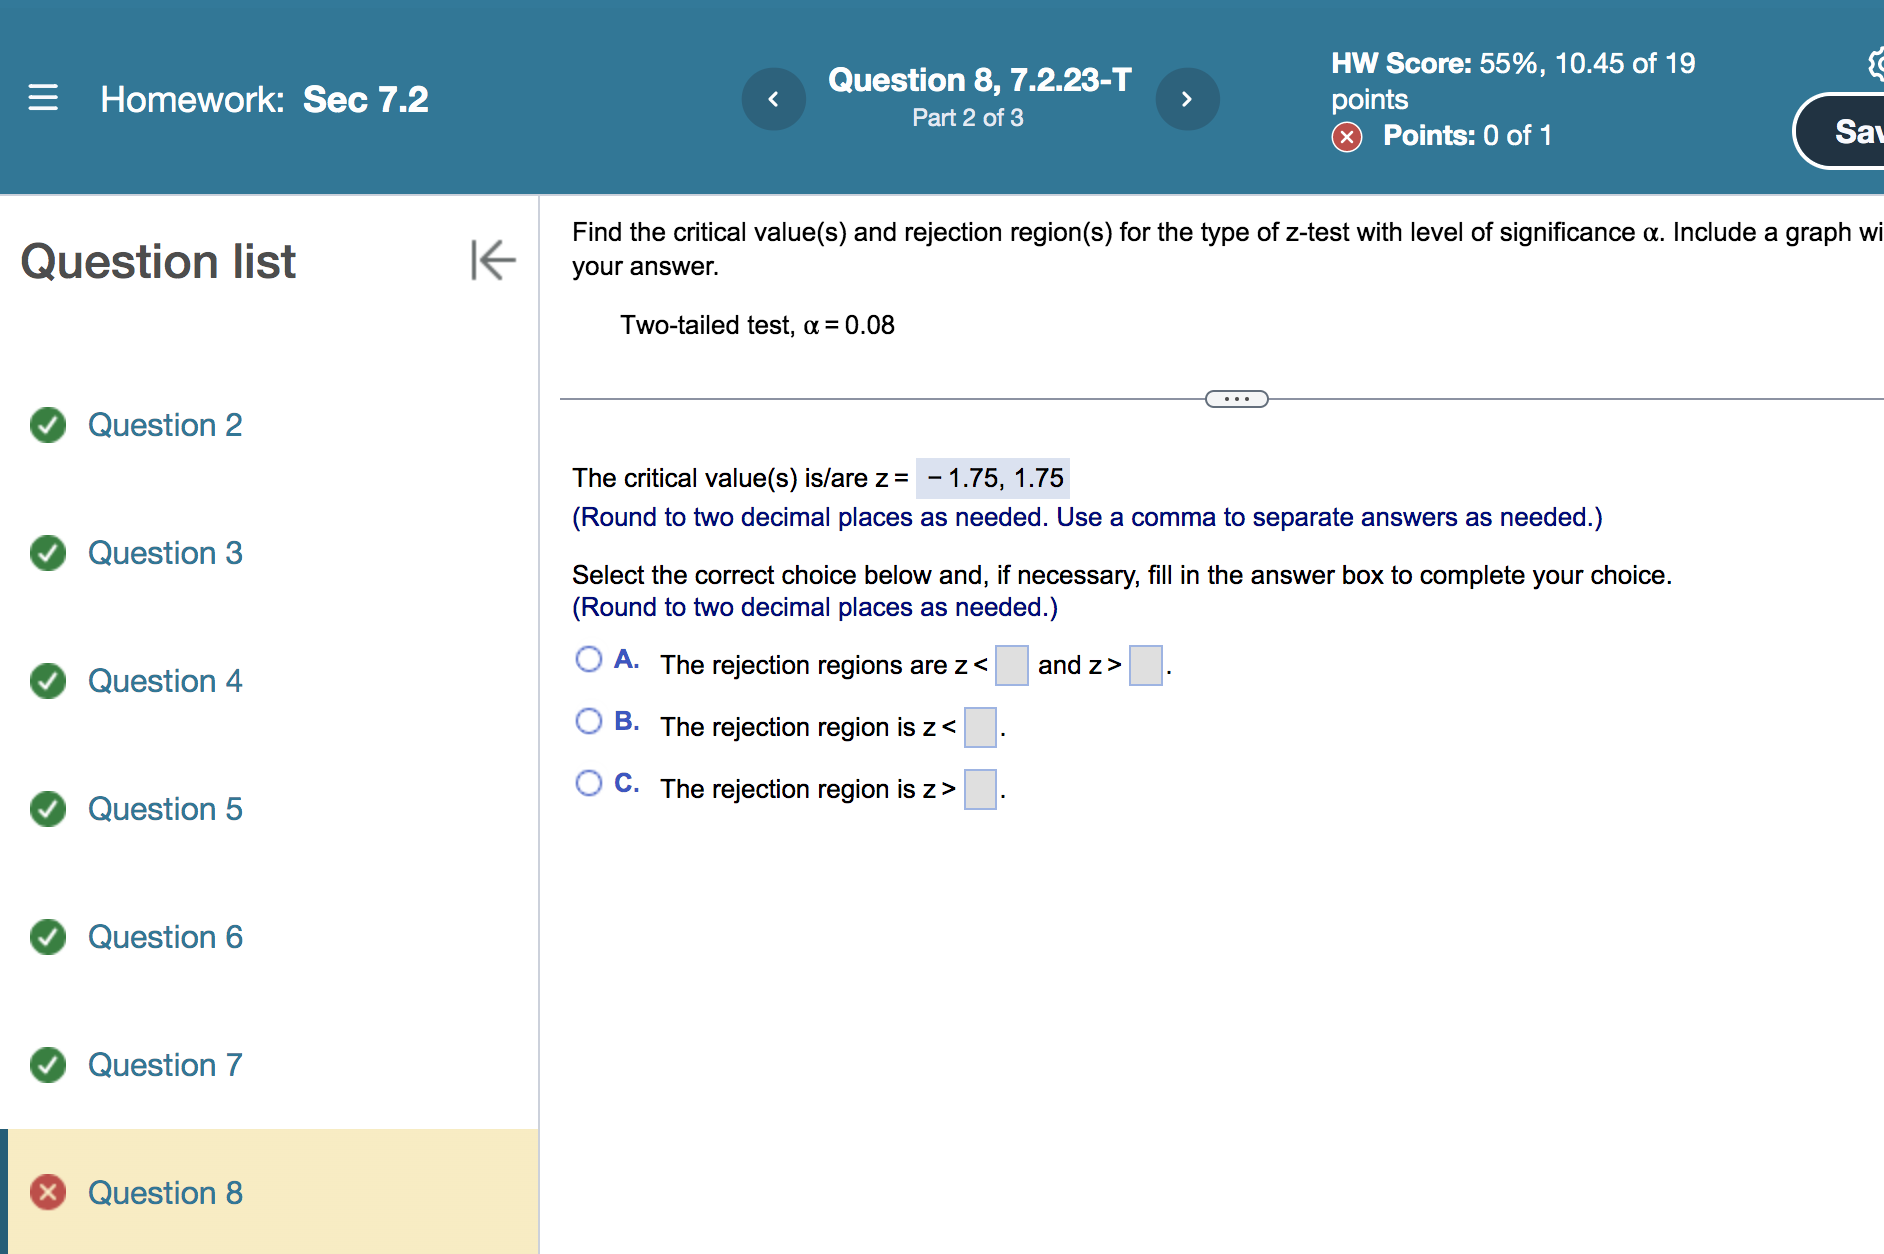The width and height of the screenshot is (1884, 1254).
Task: Expand the ellipsis divider handle
Action: click(x=1237, y=399)
